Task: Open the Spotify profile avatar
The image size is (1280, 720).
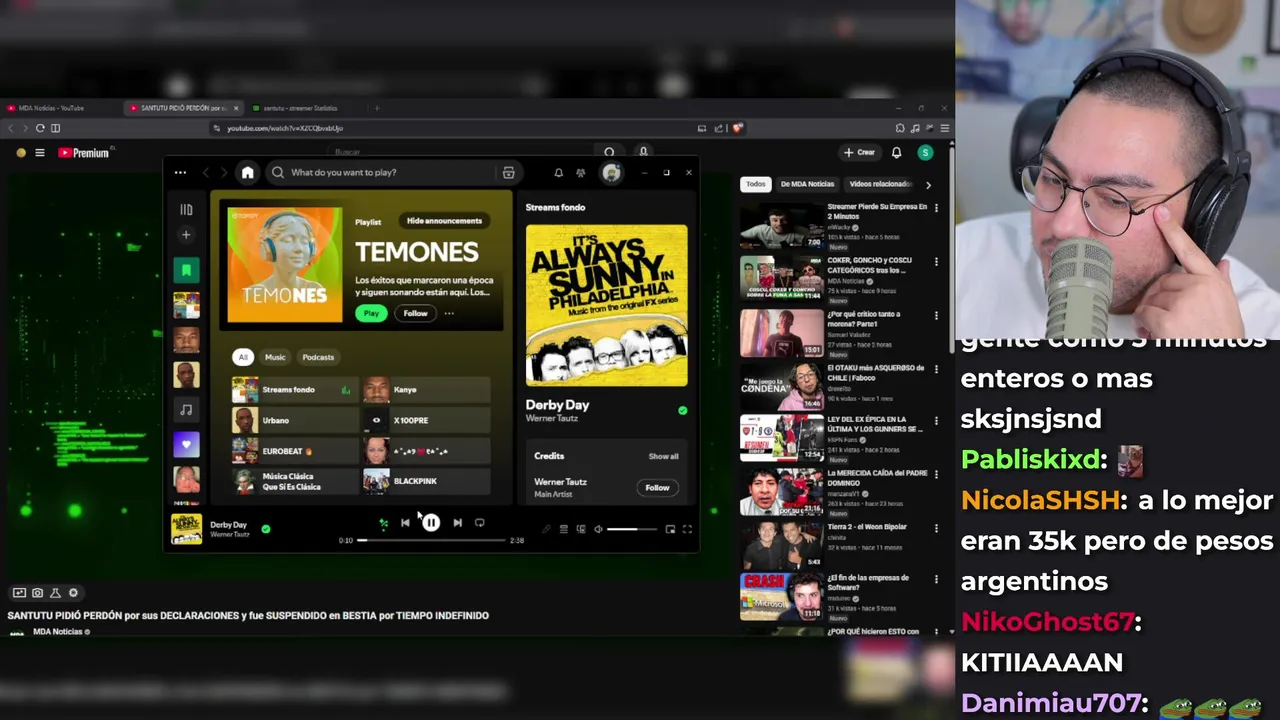Action: 611,173
